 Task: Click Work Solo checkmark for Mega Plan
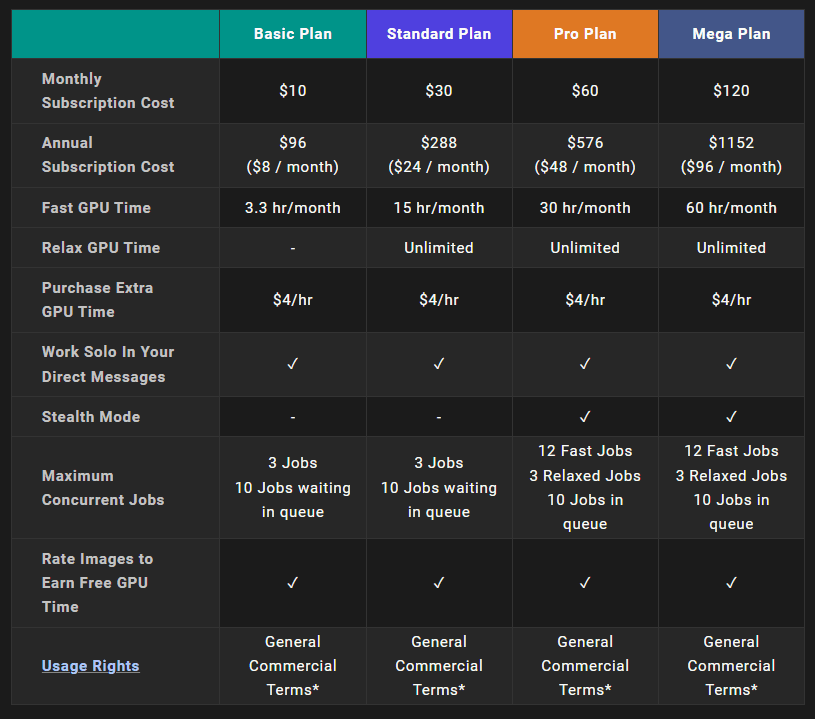[731, 364]
